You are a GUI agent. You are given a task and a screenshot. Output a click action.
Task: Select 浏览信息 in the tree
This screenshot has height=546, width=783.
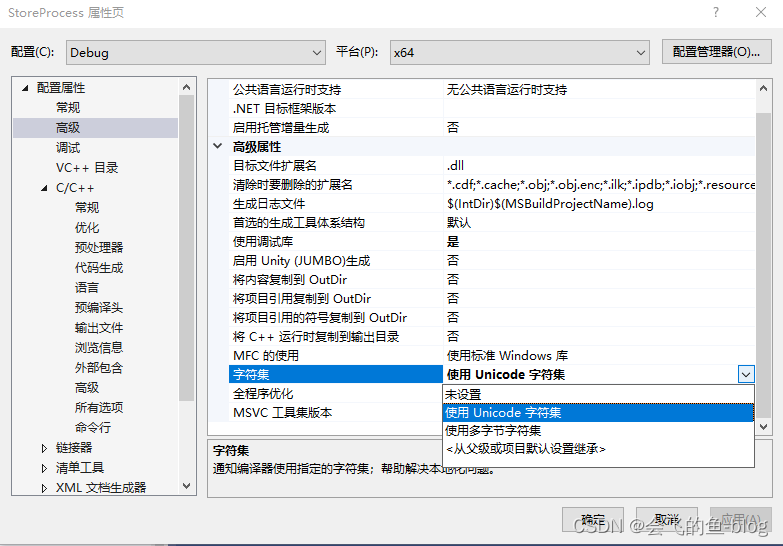click(99, 348)
